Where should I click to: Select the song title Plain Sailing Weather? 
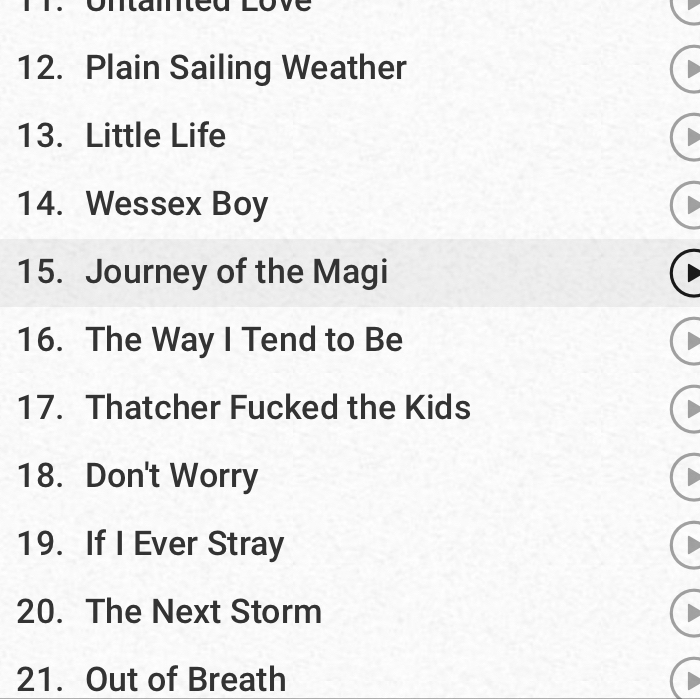(x=246, y=69)
